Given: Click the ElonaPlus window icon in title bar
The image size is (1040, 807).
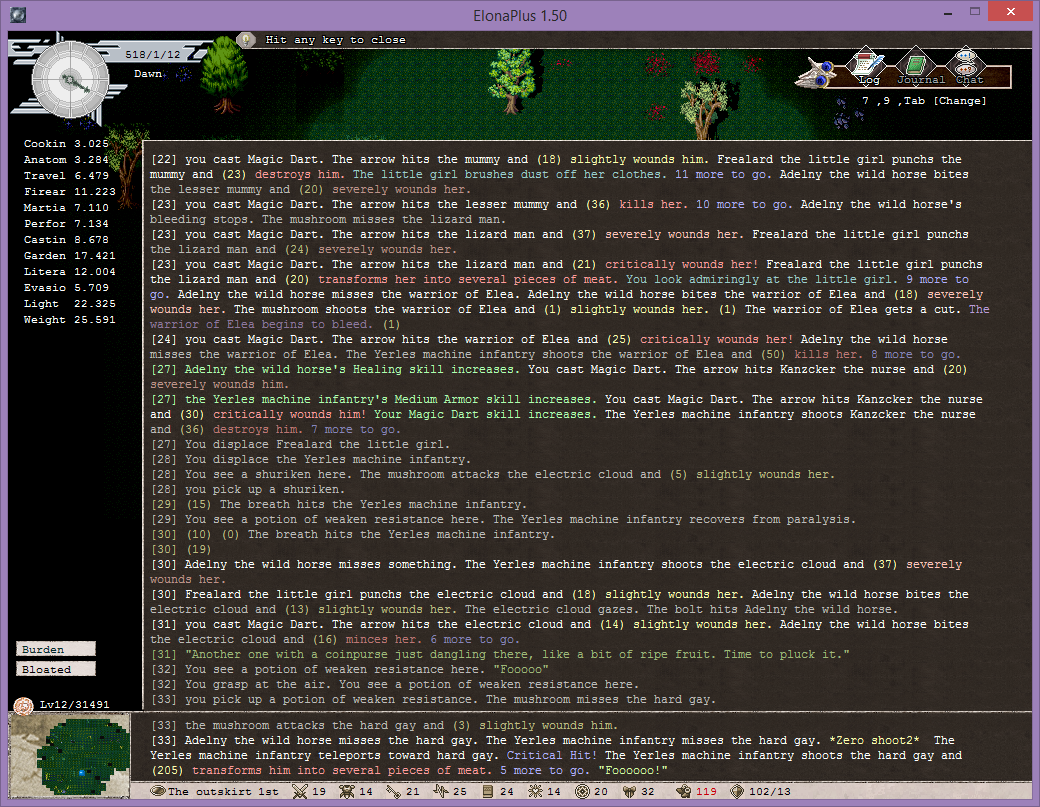Looking at the screenshot, I should (x=19, y=15).
